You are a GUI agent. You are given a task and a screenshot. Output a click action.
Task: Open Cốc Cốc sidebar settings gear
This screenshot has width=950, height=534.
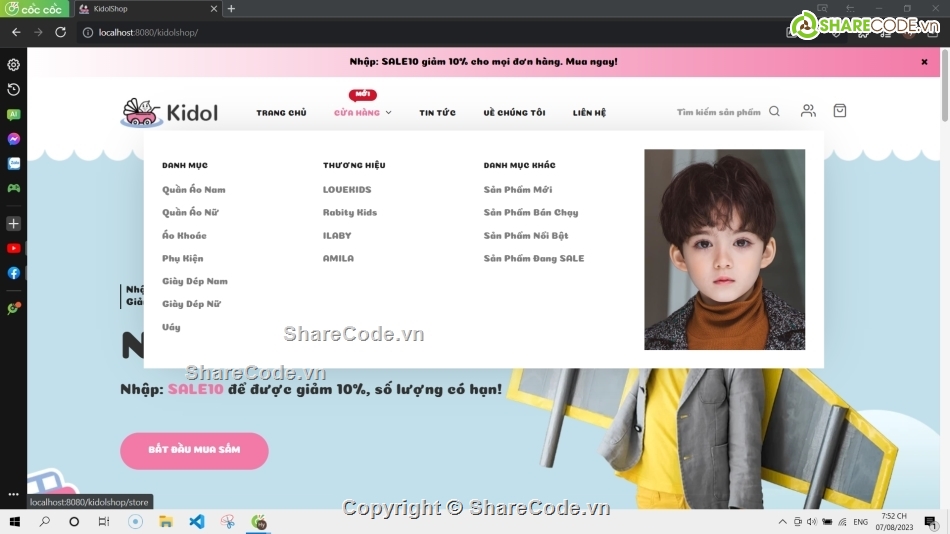[x=13, y=65]
